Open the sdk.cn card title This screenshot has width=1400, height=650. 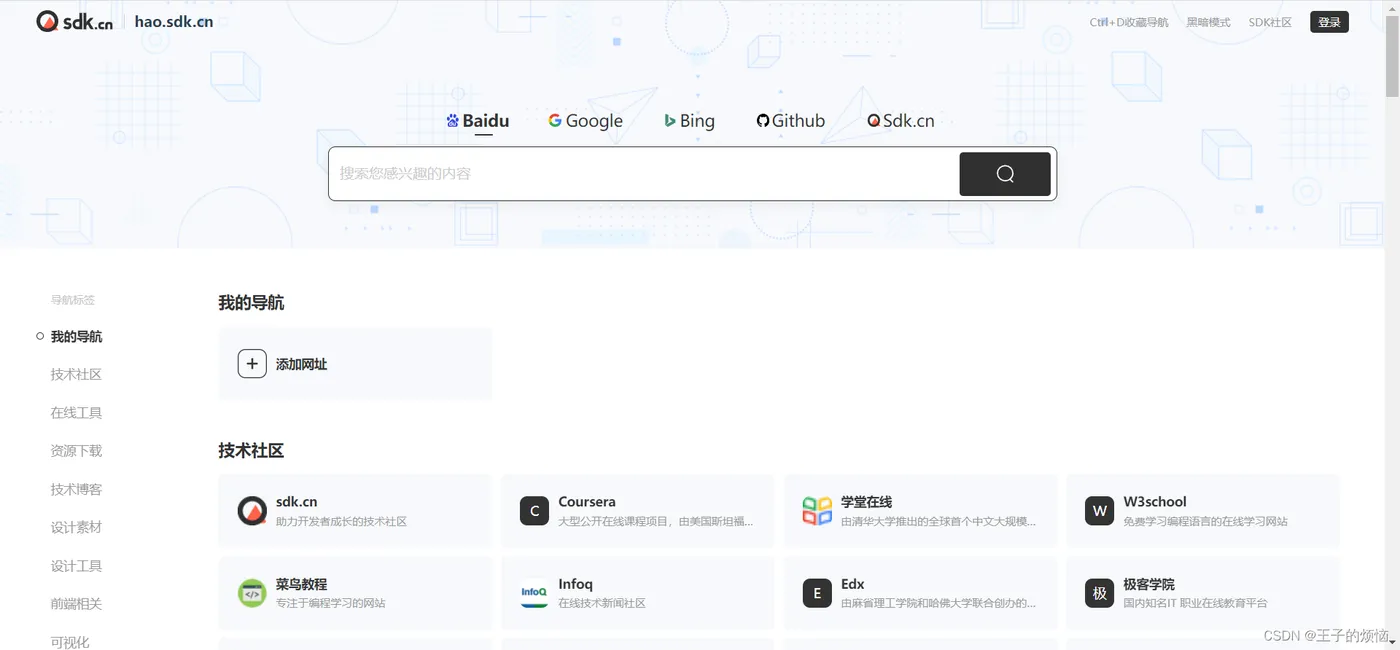pos(297,502)
